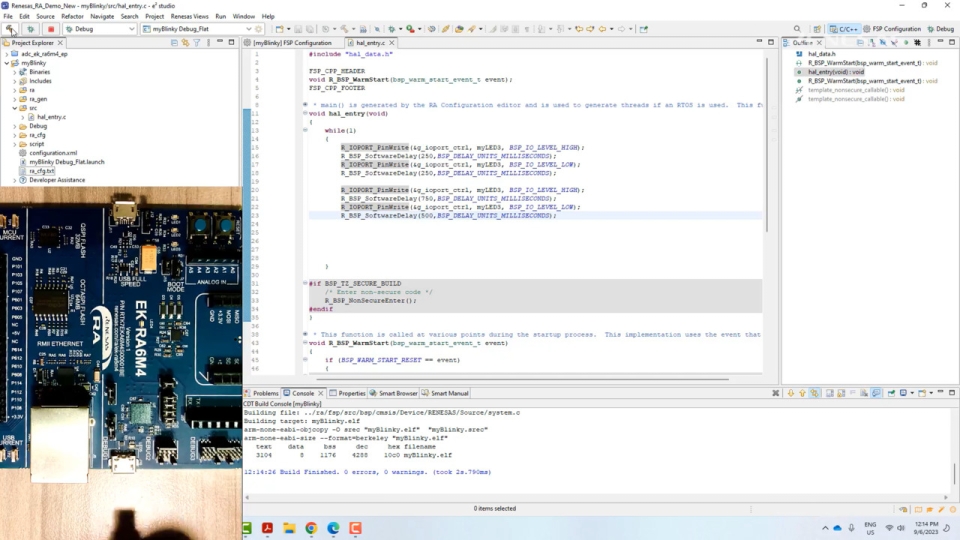Viewport: 960px width, 540px height.
Task: Collapse the src folder
Action: 15,108
